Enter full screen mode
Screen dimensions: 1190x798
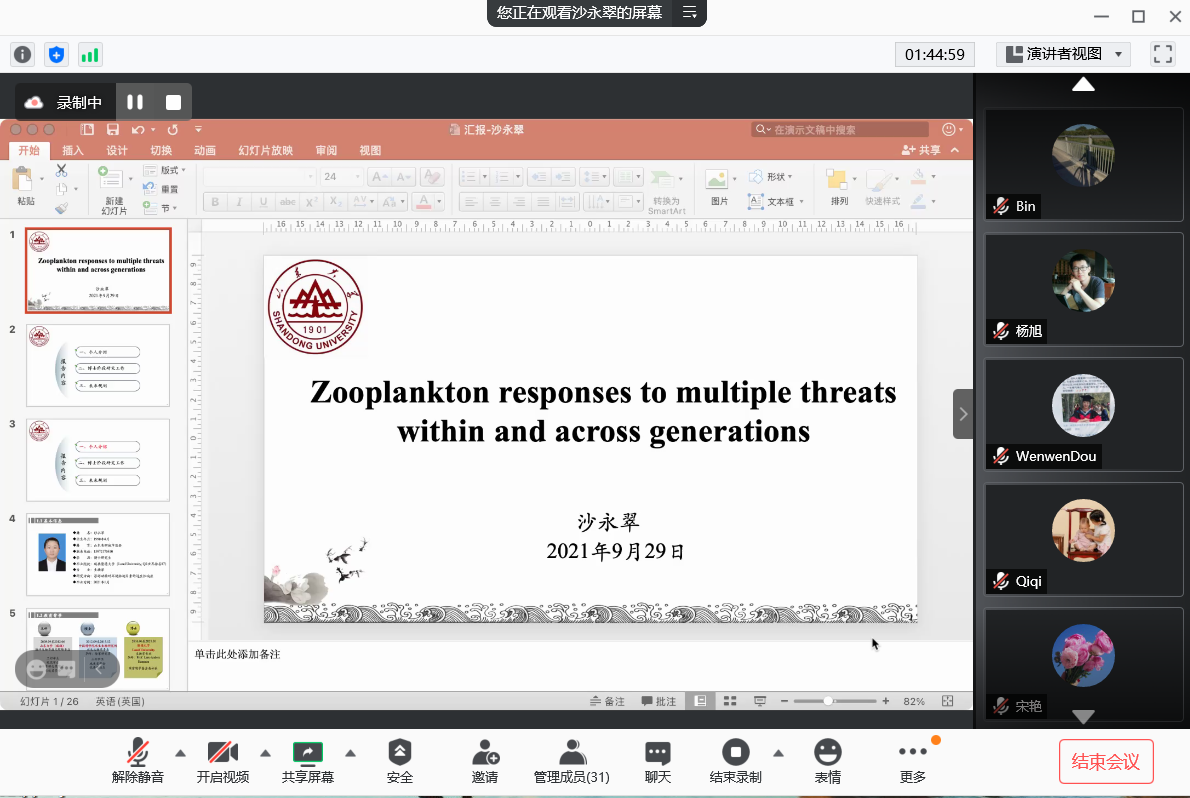point(1162,54)
